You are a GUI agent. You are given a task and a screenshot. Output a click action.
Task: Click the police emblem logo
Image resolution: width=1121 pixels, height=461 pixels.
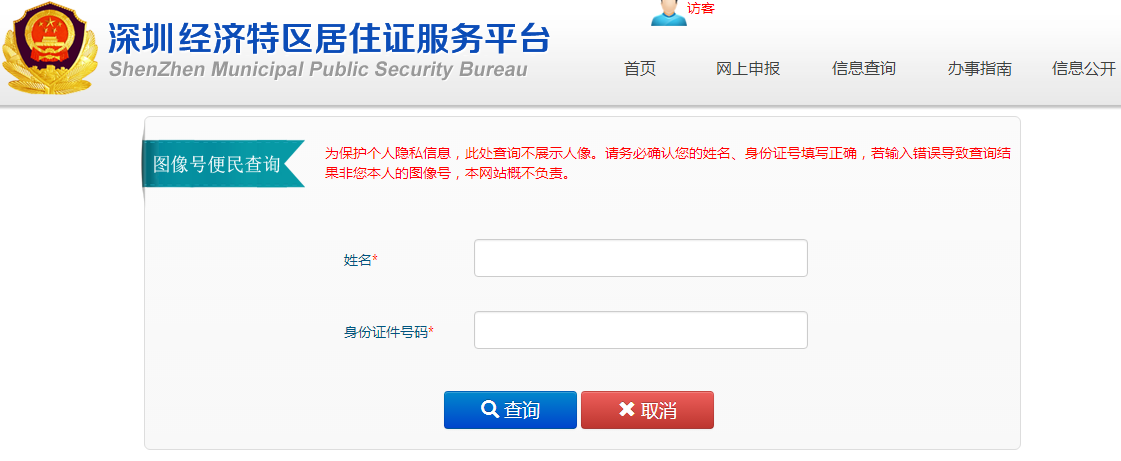(49, 47)
